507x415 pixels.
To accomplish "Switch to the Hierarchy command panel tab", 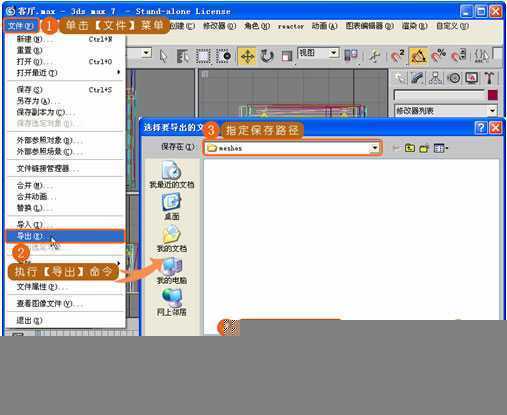I will [435, 78].
